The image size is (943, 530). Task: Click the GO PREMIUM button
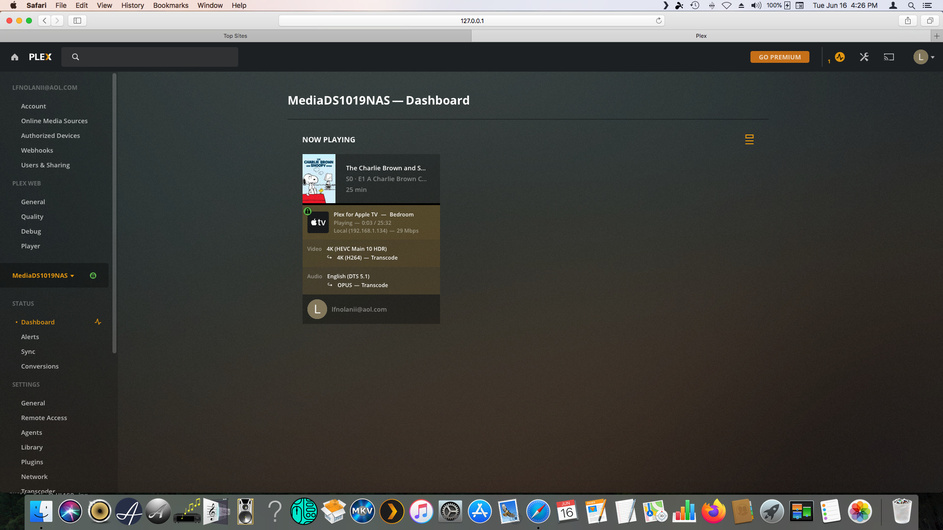[779, 57]
